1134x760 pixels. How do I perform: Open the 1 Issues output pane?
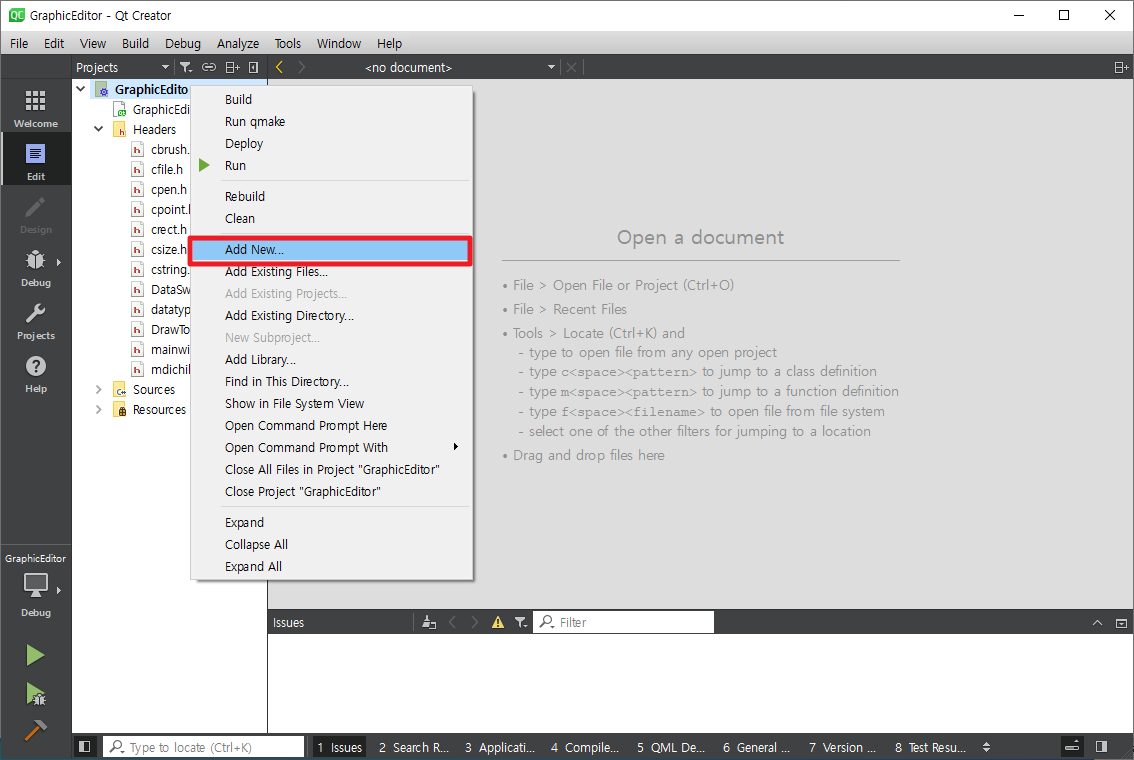tap(339, 747)
